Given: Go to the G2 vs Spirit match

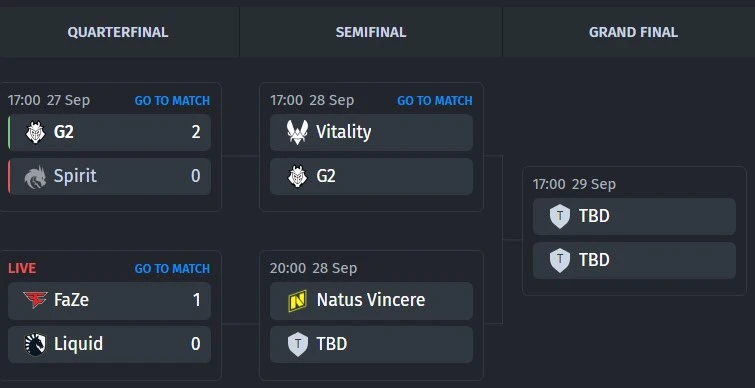Looking at the screenshot, I should [172, 101].
